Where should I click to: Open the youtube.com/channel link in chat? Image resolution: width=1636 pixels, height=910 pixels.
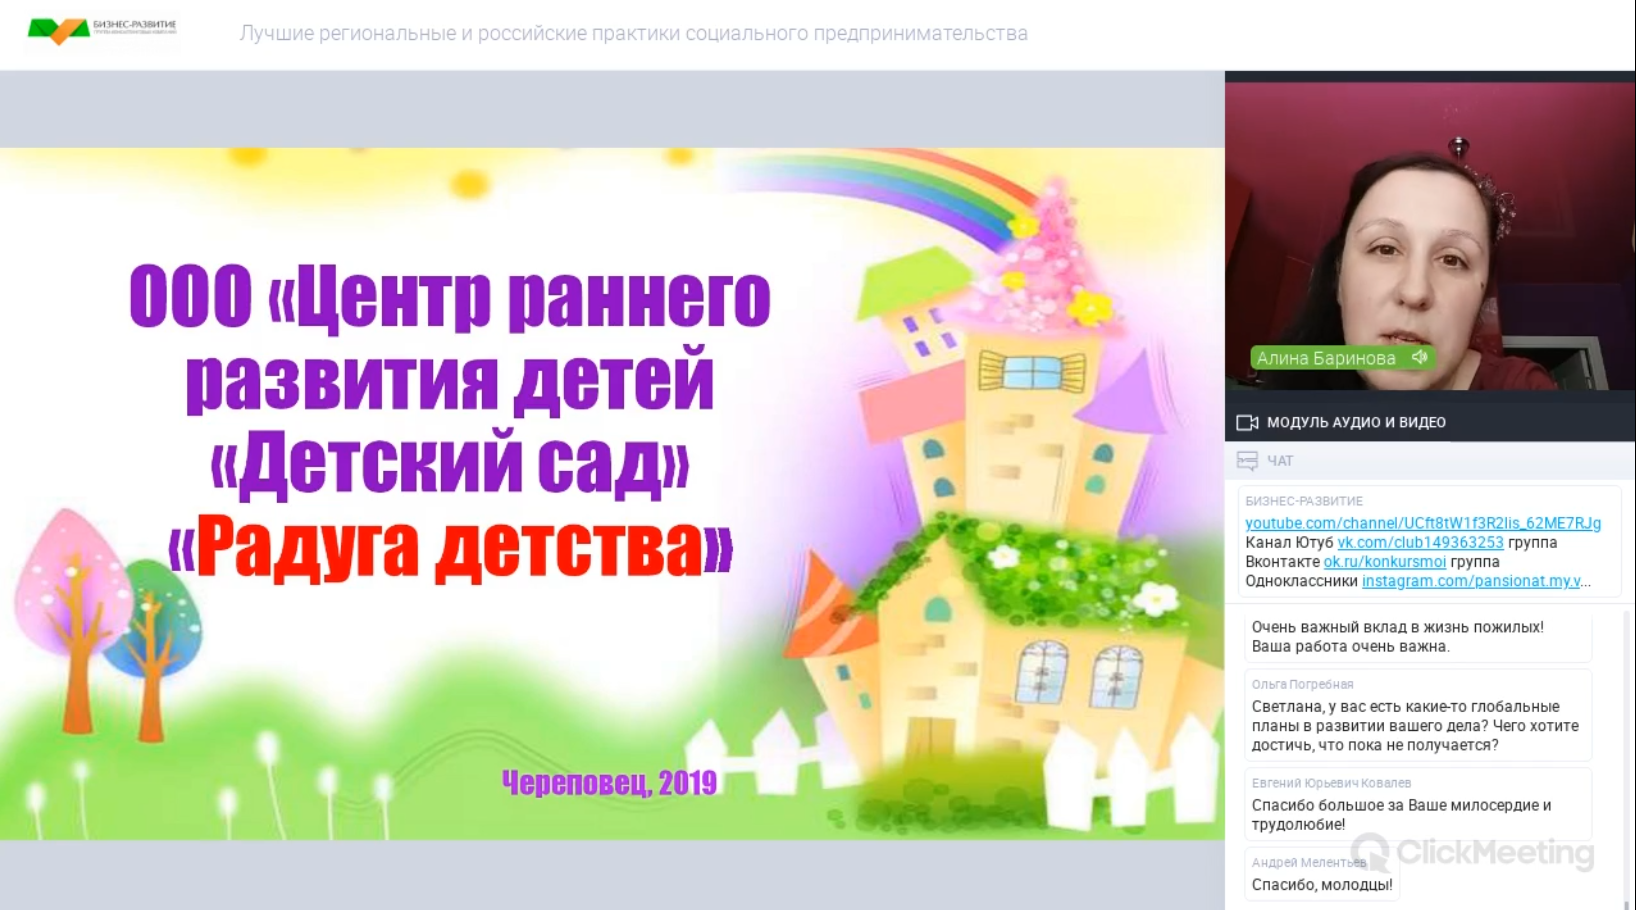pos(1422,523)
